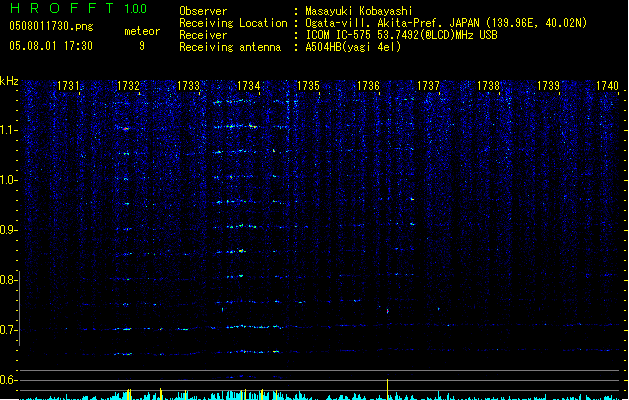The image size is (629, 400).
Task: Click the red meteor echo below 1732 at 1.1 kHz
Action: coord(126,129)
